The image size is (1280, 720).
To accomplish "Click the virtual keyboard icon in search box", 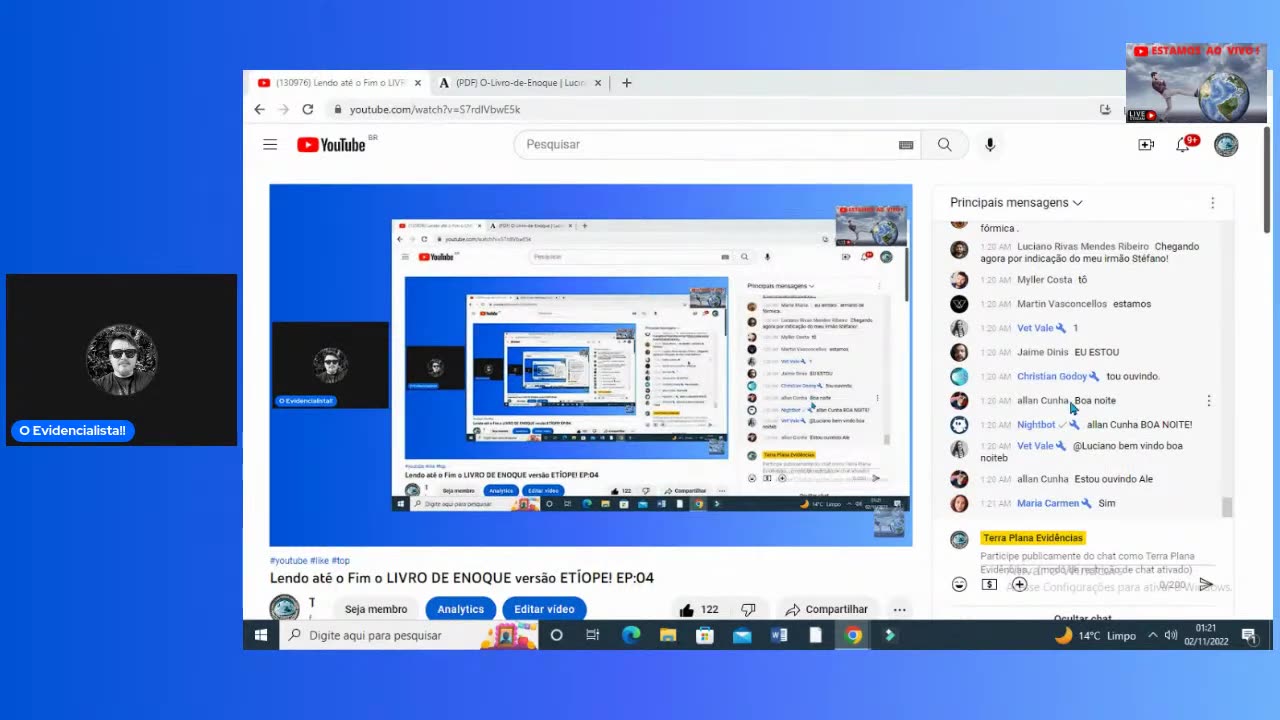I will pyautogui.click(x=906, y=145).
